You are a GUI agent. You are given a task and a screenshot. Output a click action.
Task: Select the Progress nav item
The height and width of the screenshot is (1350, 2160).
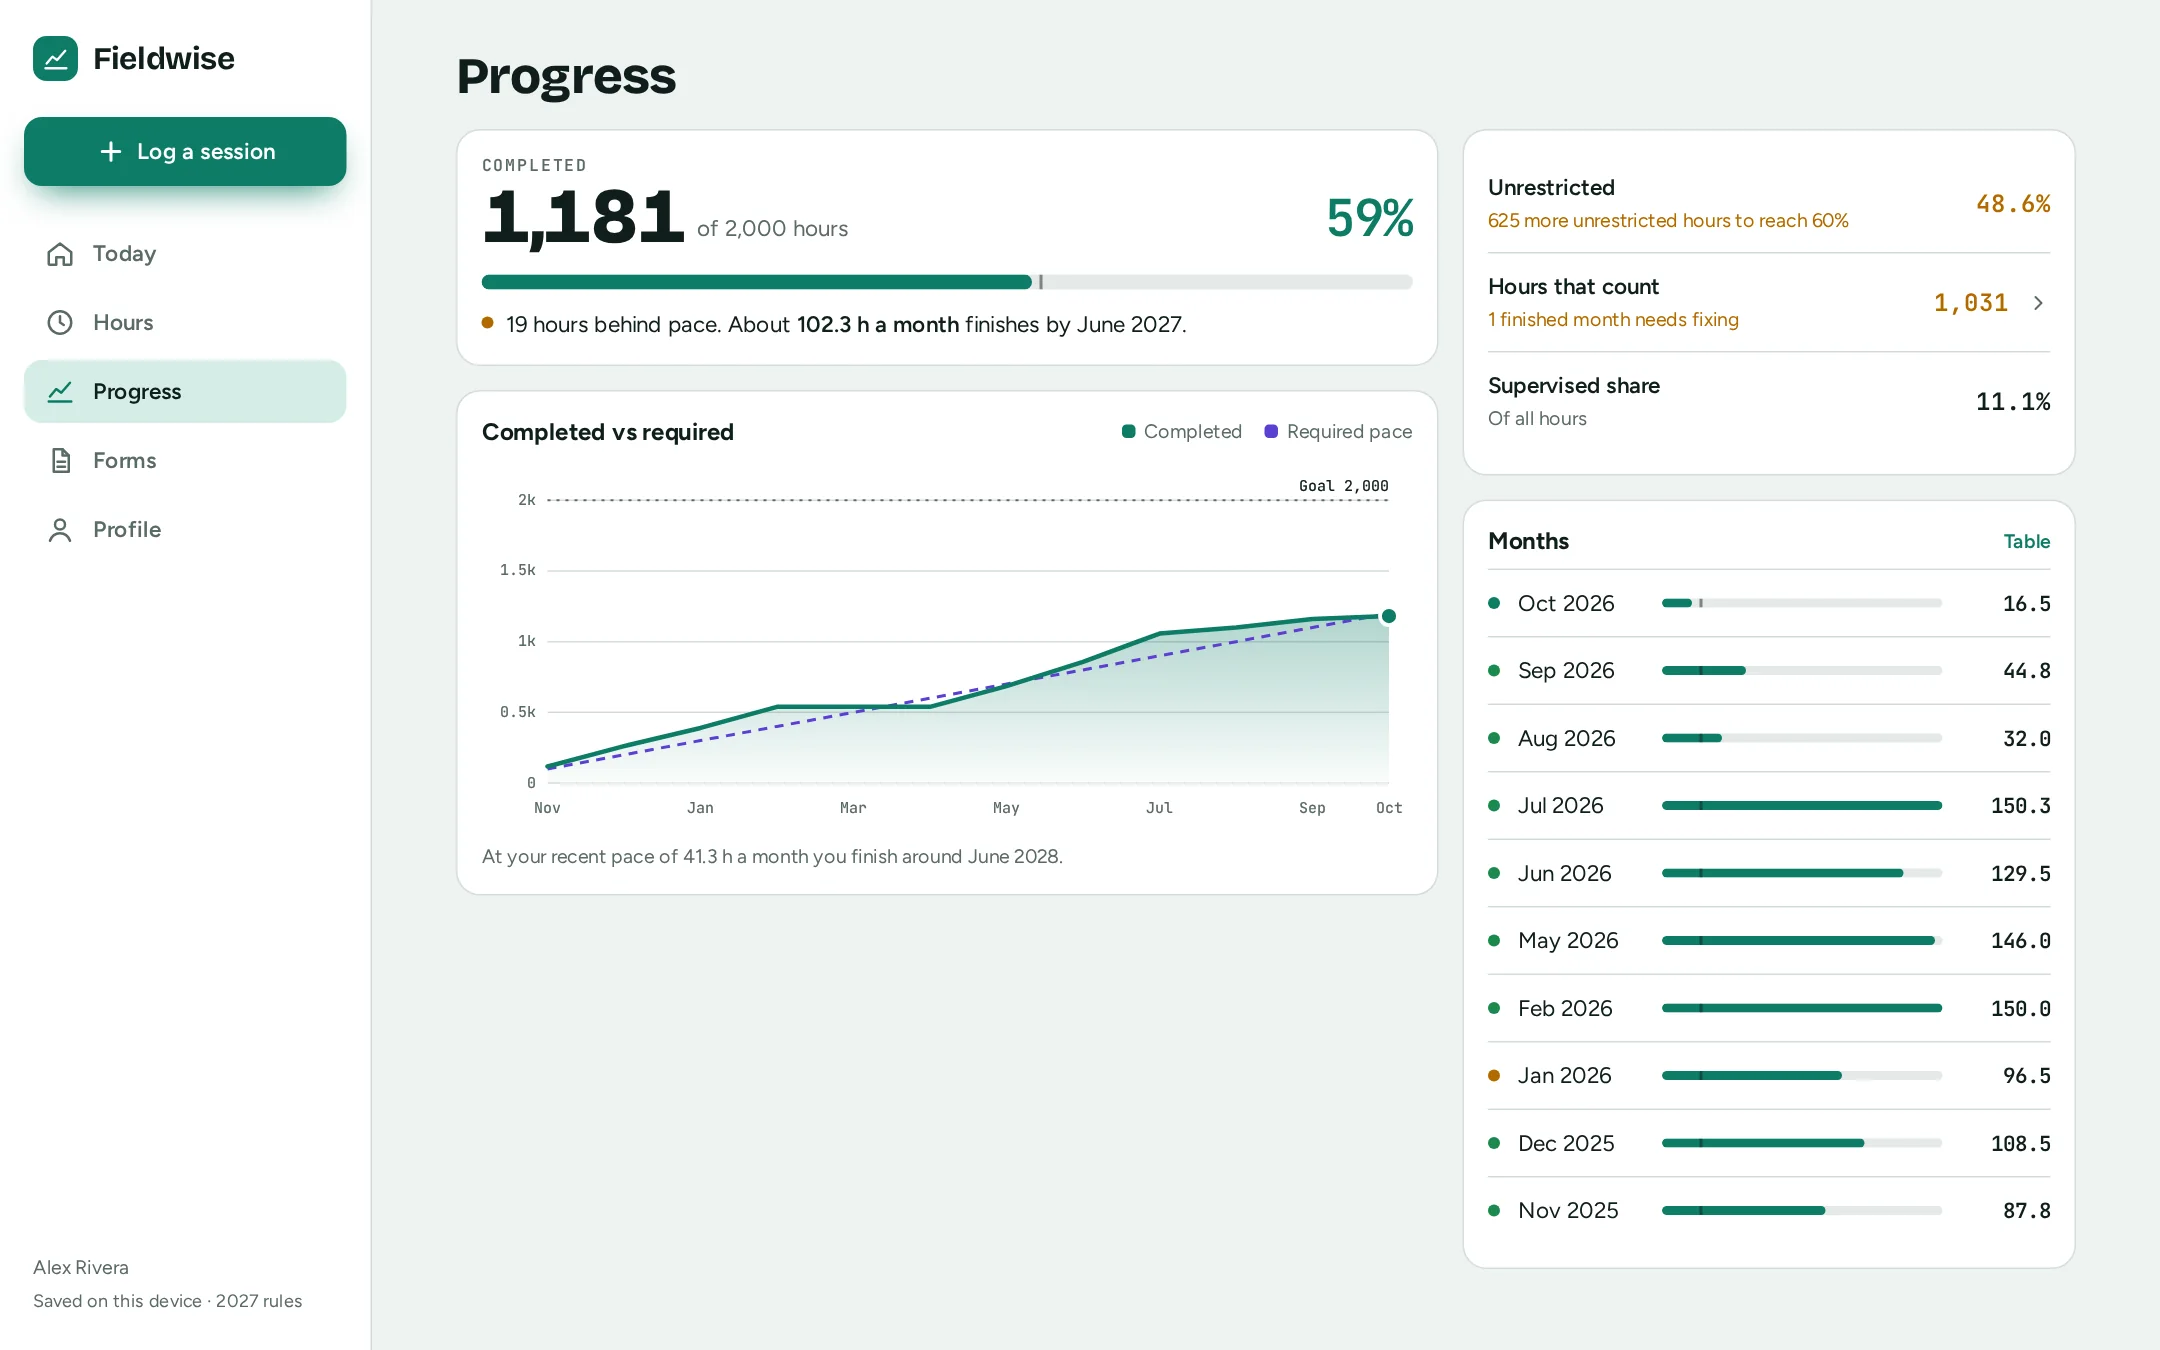click(x=185, y=392)
